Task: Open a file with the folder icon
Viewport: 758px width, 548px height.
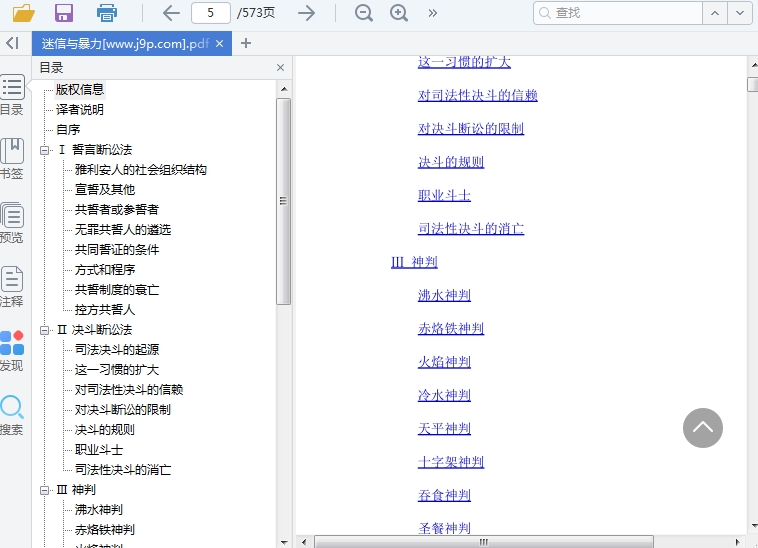Action: pyautogui.click(x=23, y=13)
